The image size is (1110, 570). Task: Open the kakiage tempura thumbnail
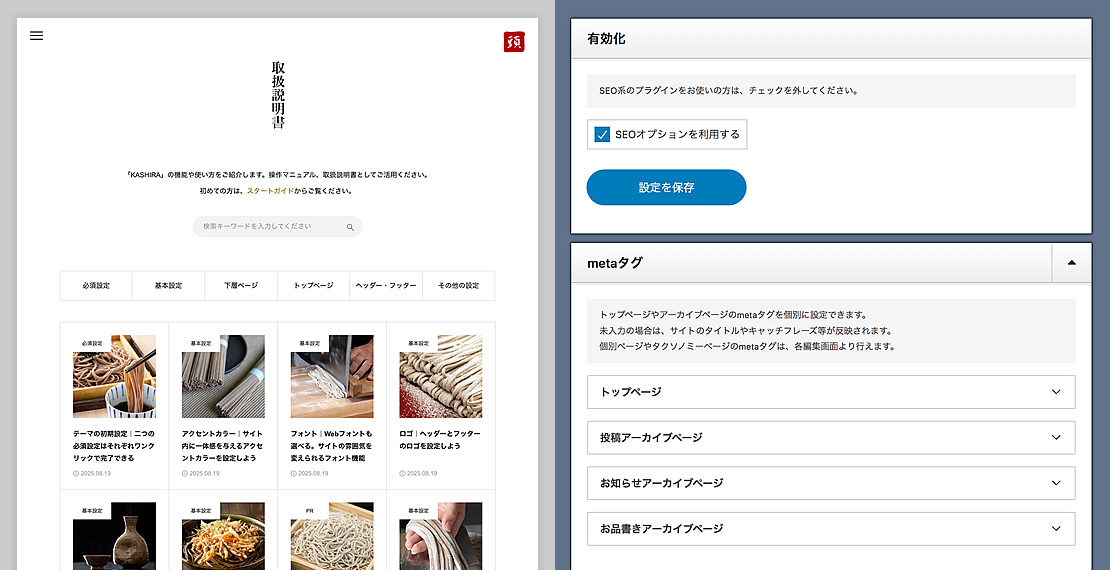(x=223, y=536)
